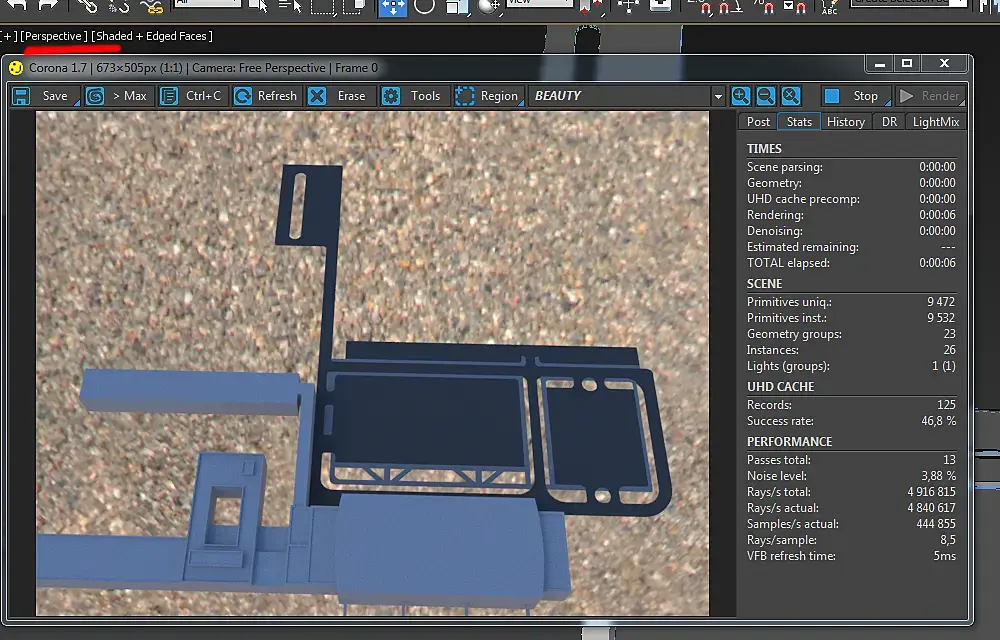Viewport: 1000px width, 640px height.
Task: Open the Perspective viewport label menu
Action: [x=55, y=36]
